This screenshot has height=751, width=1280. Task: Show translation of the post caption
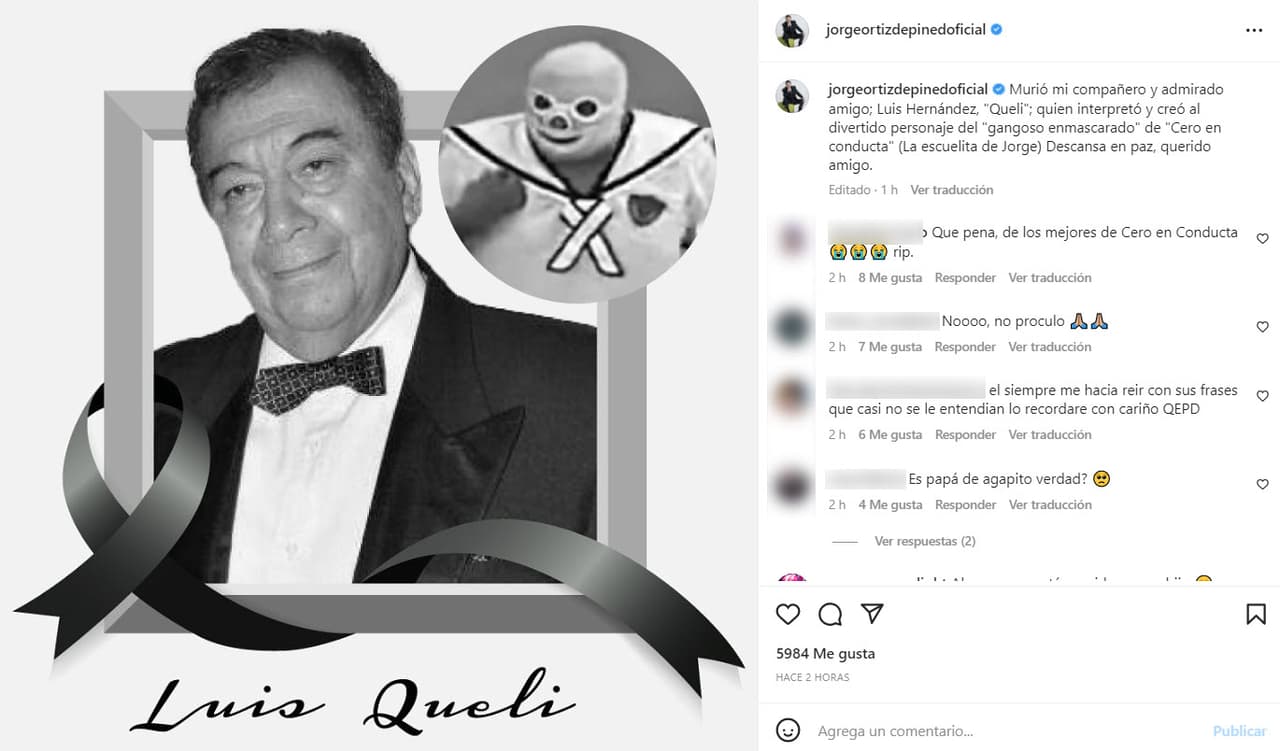[951, 190]
